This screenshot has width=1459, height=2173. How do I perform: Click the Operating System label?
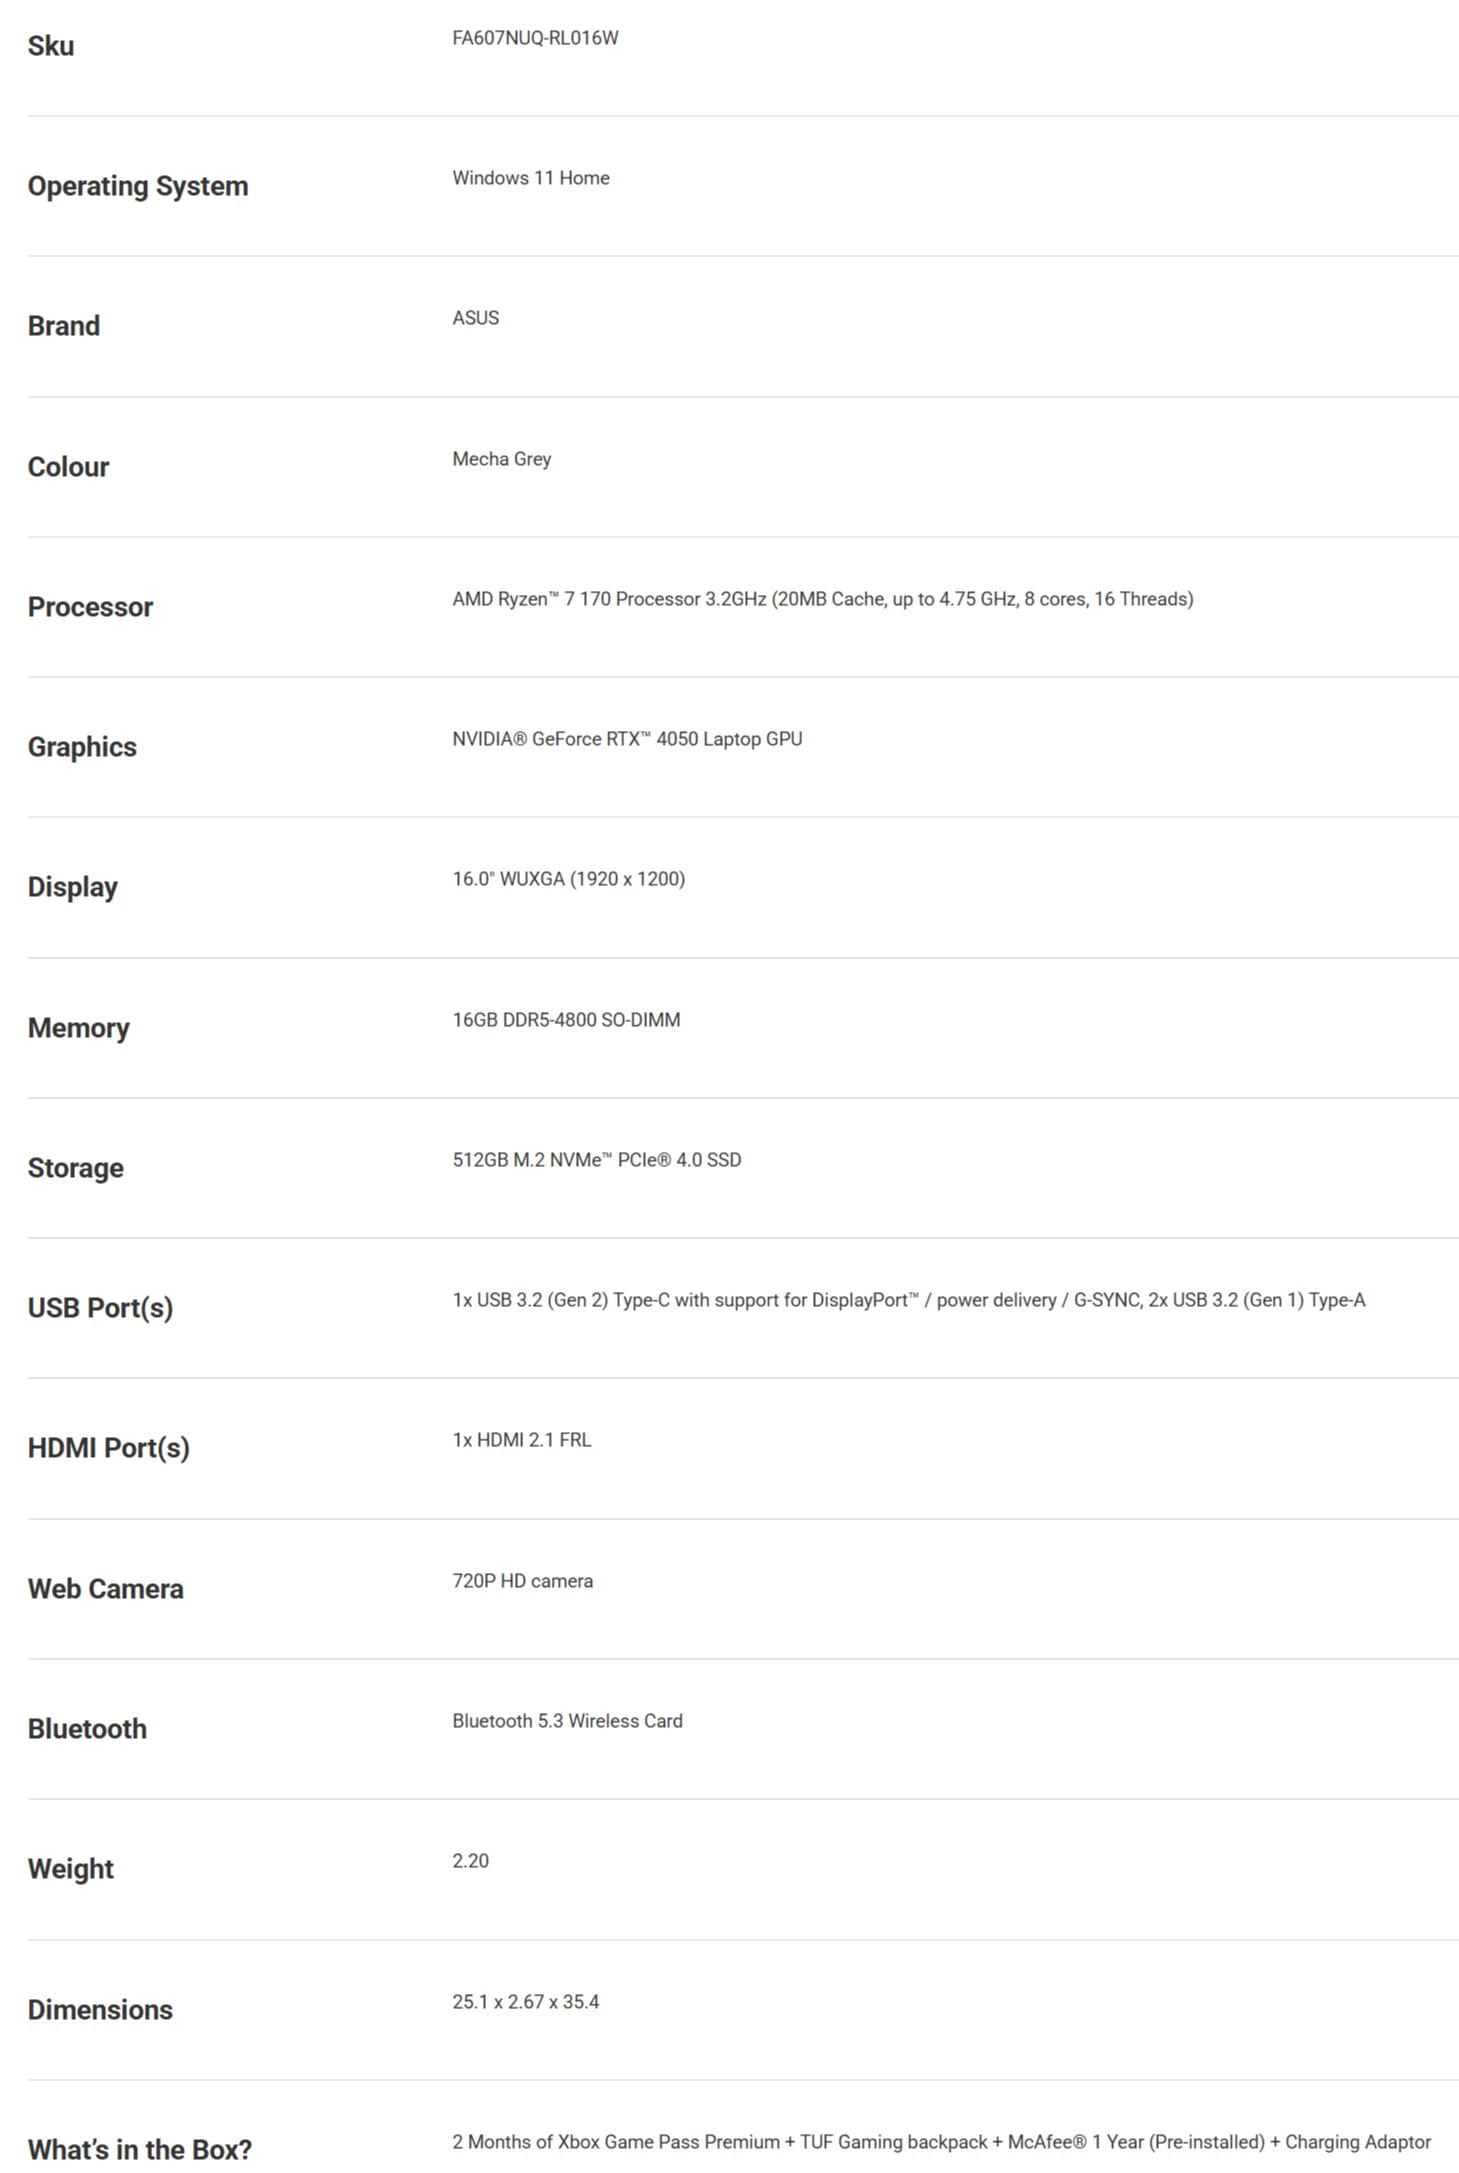point(138,187)
